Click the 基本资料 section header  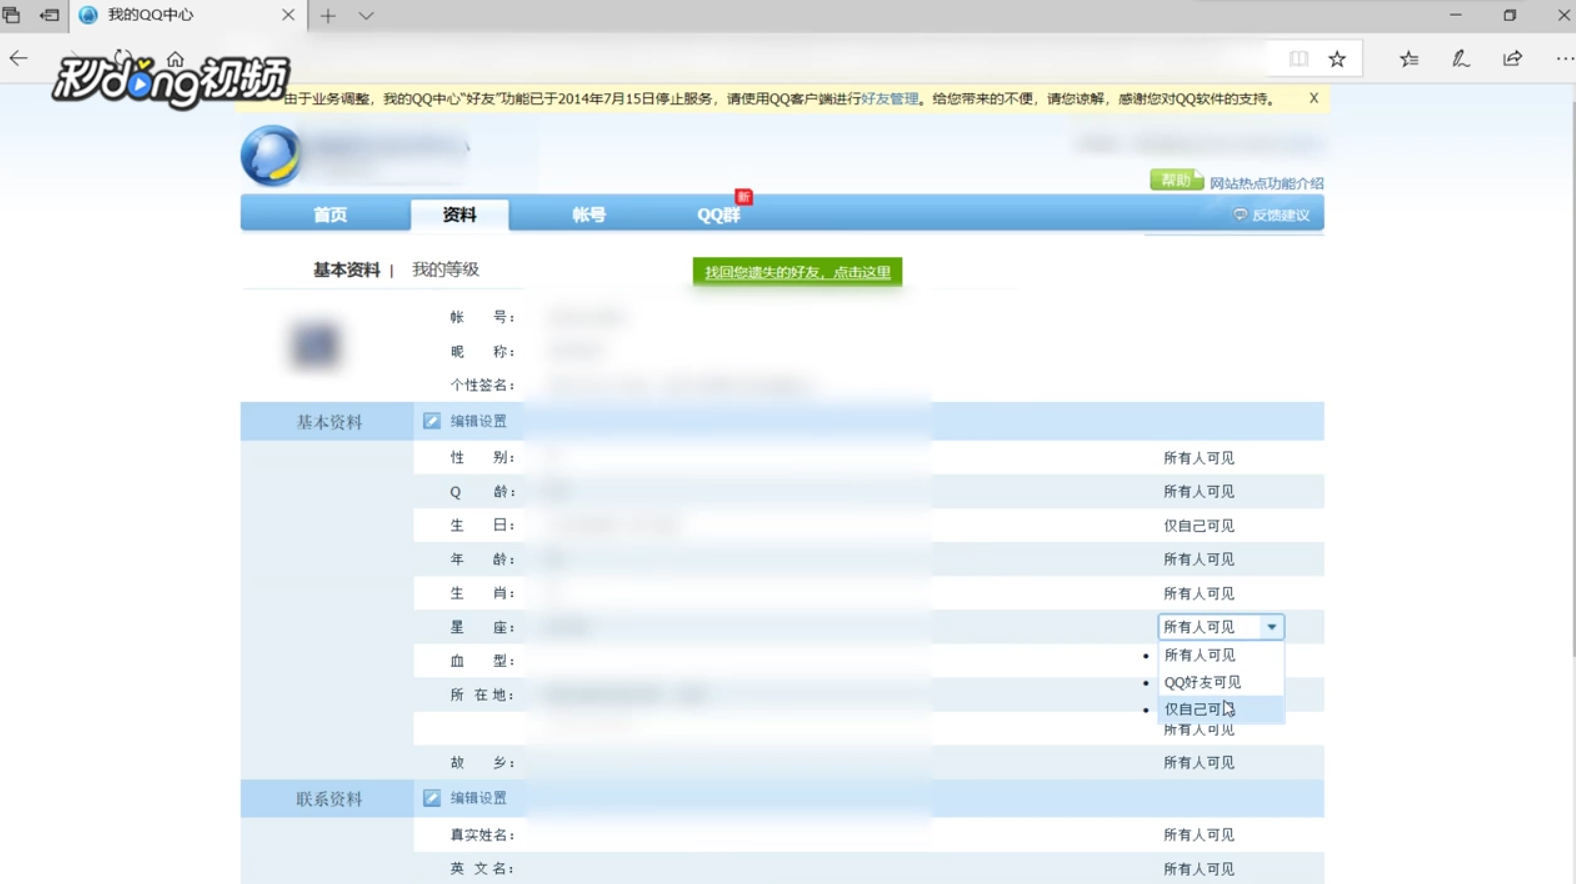pos(328,422)
